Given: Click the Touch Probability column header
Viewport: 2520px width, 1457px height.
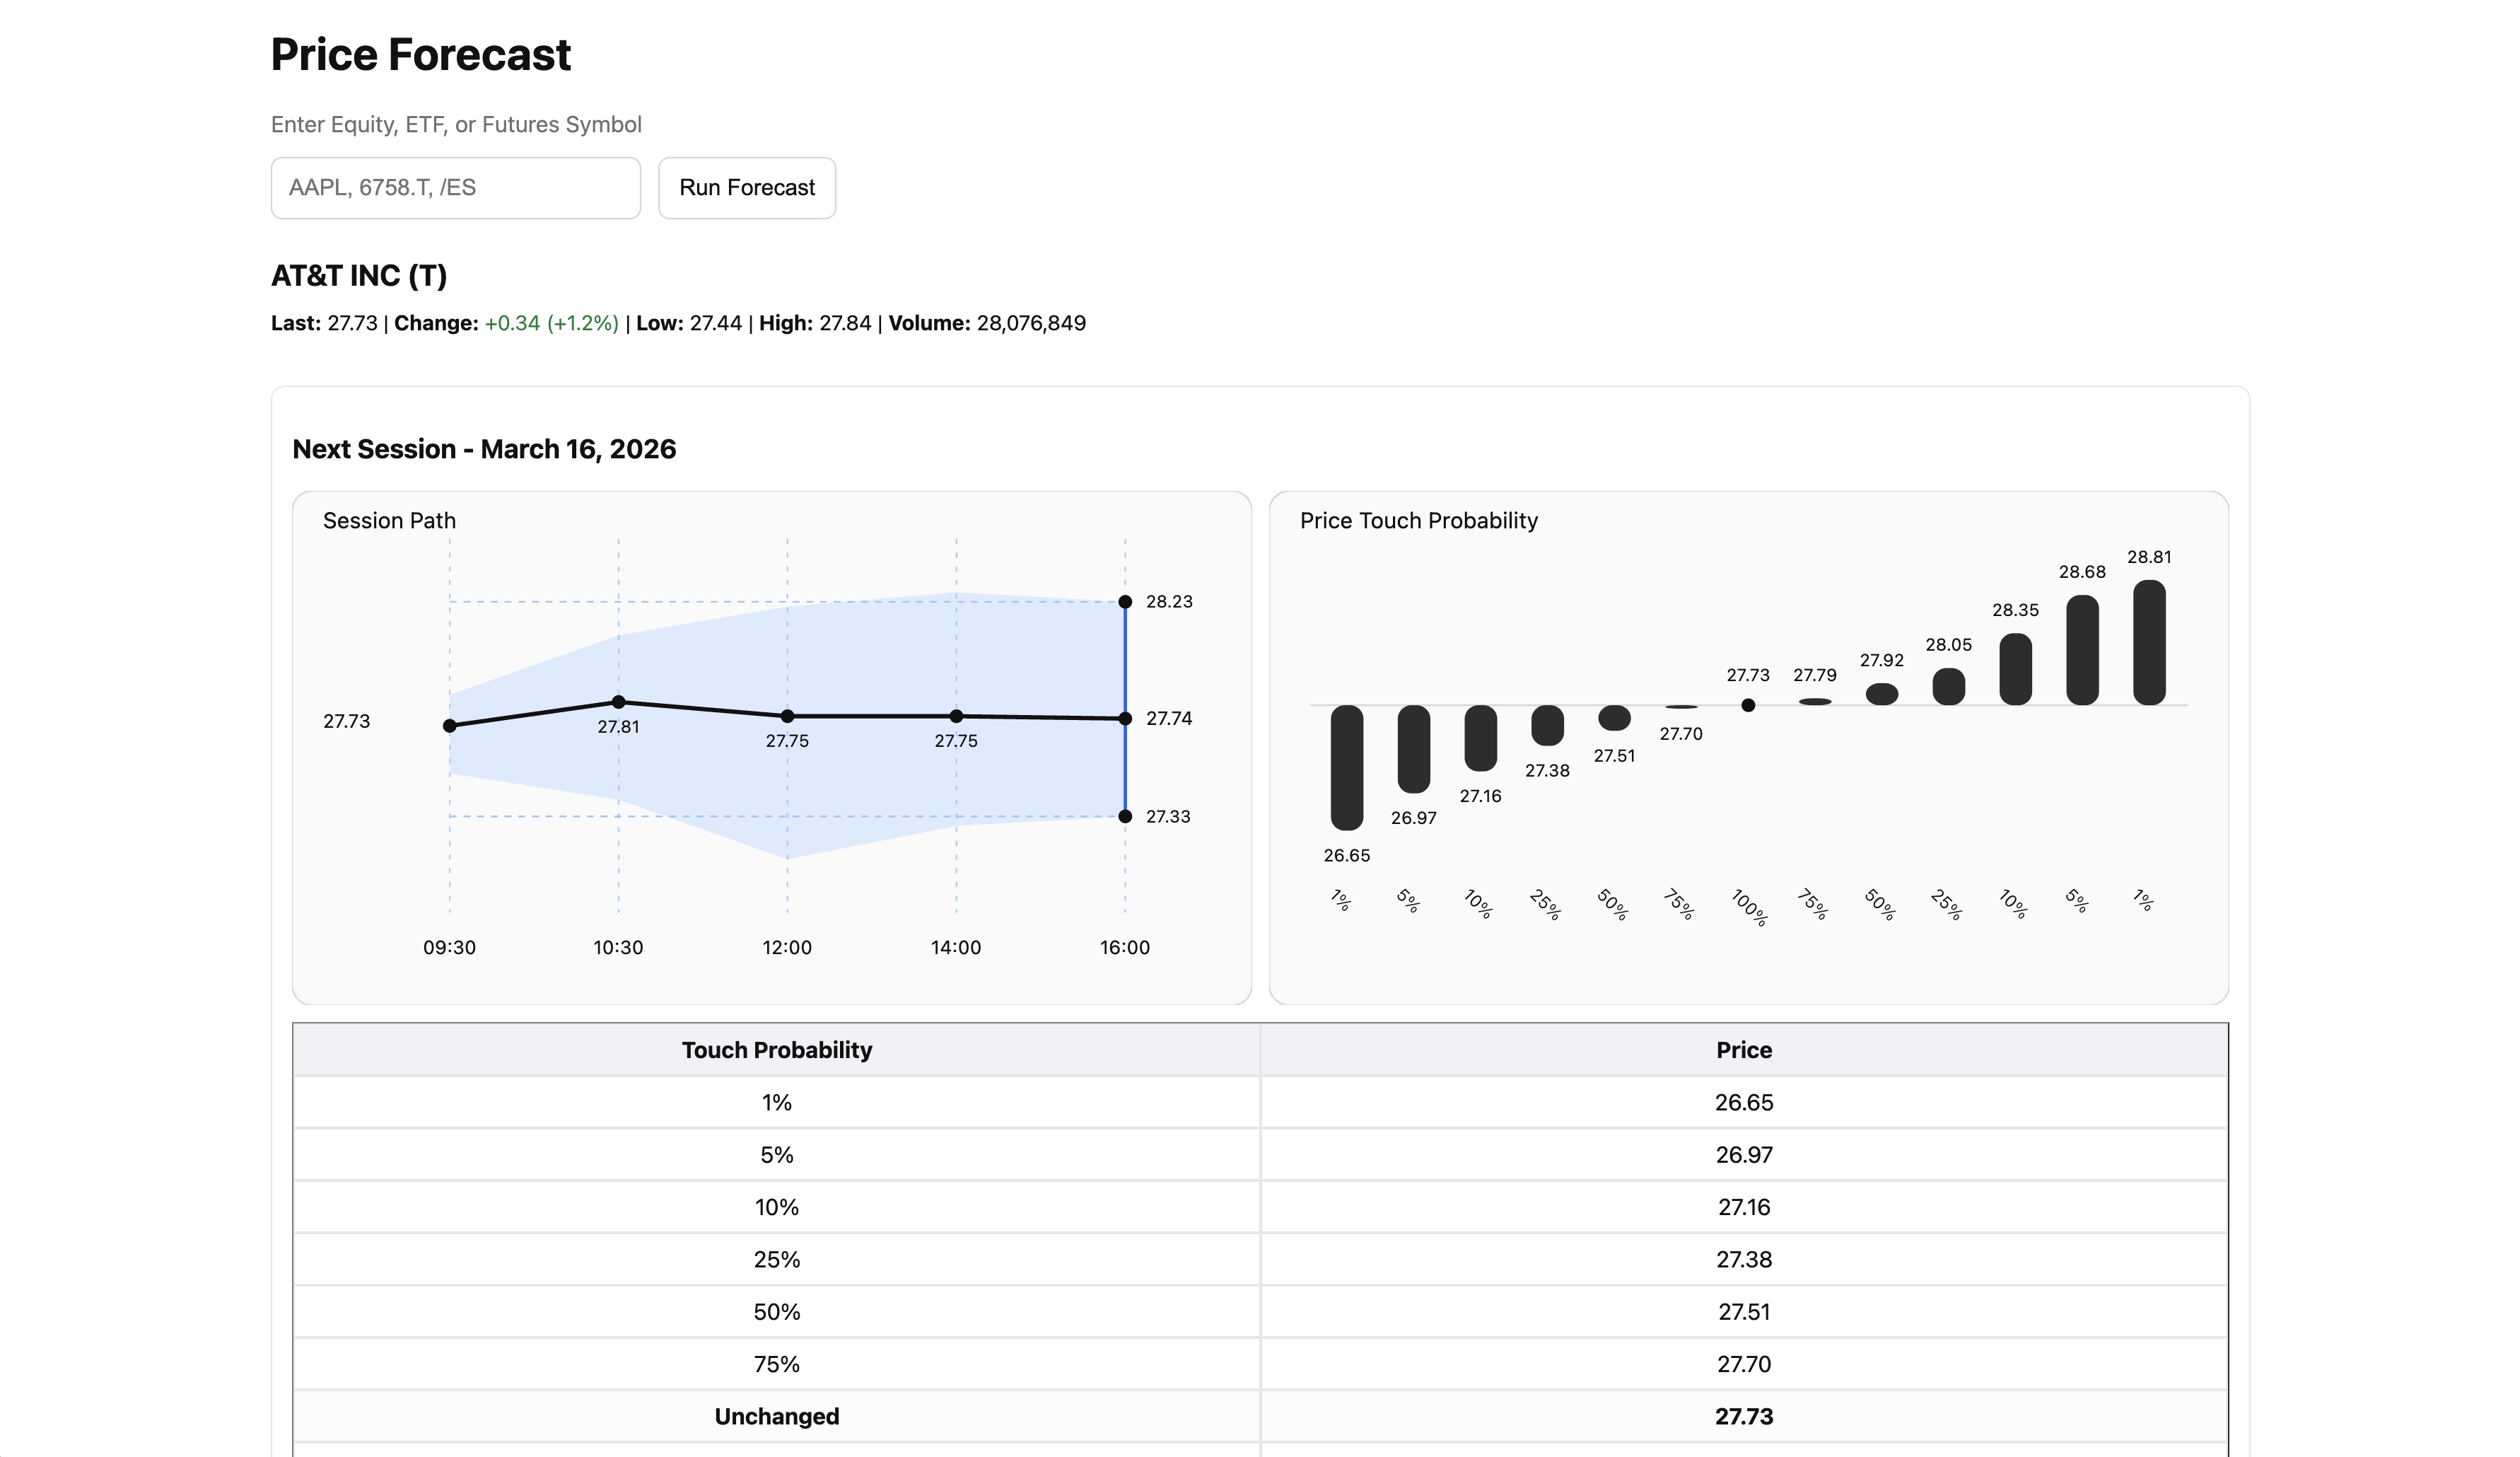Looking at the screenshot, I should pos(776,1050).
